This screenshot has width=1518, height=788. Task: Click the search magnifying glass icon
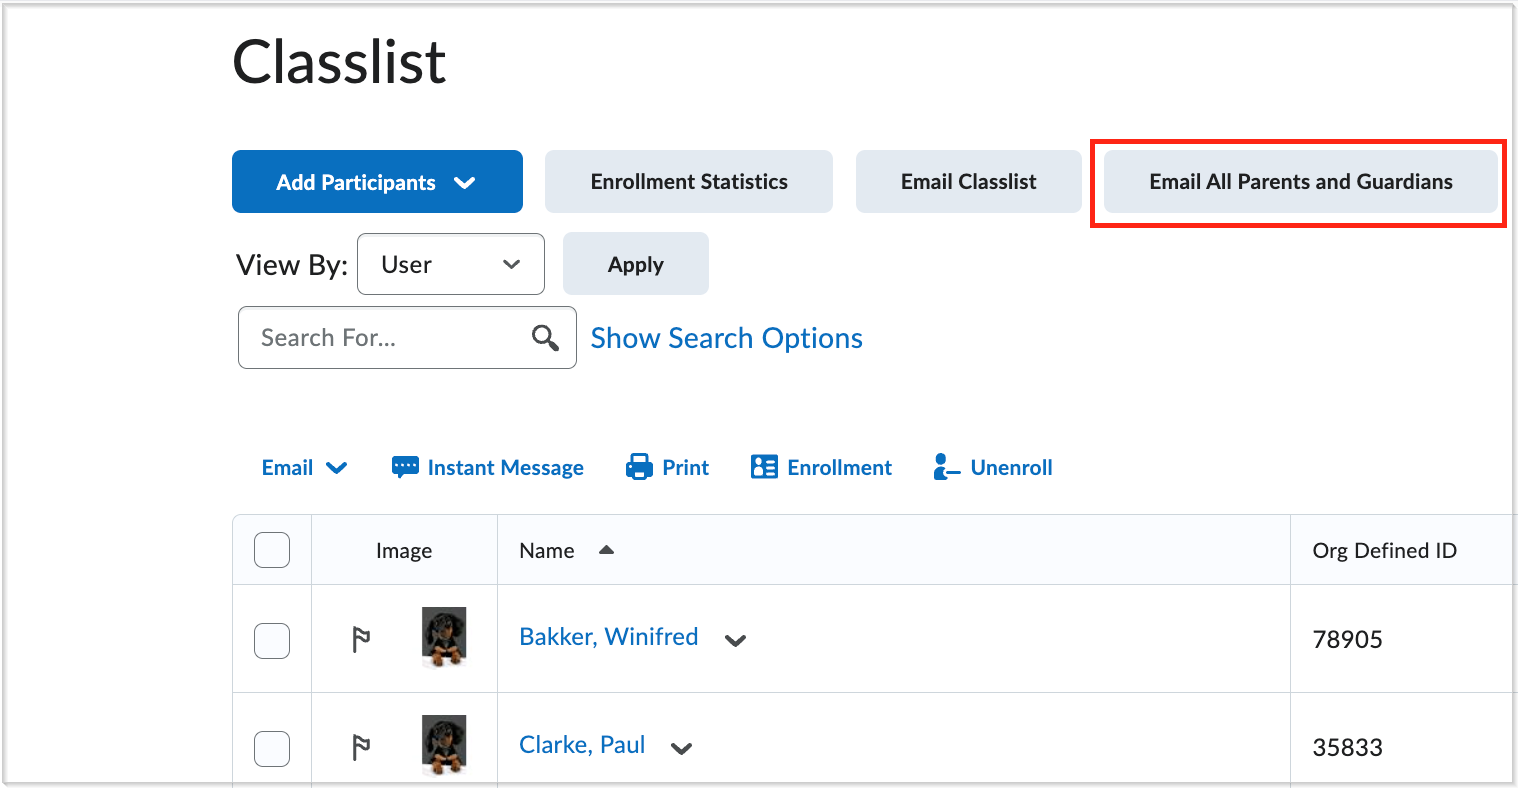coord(545,338)
